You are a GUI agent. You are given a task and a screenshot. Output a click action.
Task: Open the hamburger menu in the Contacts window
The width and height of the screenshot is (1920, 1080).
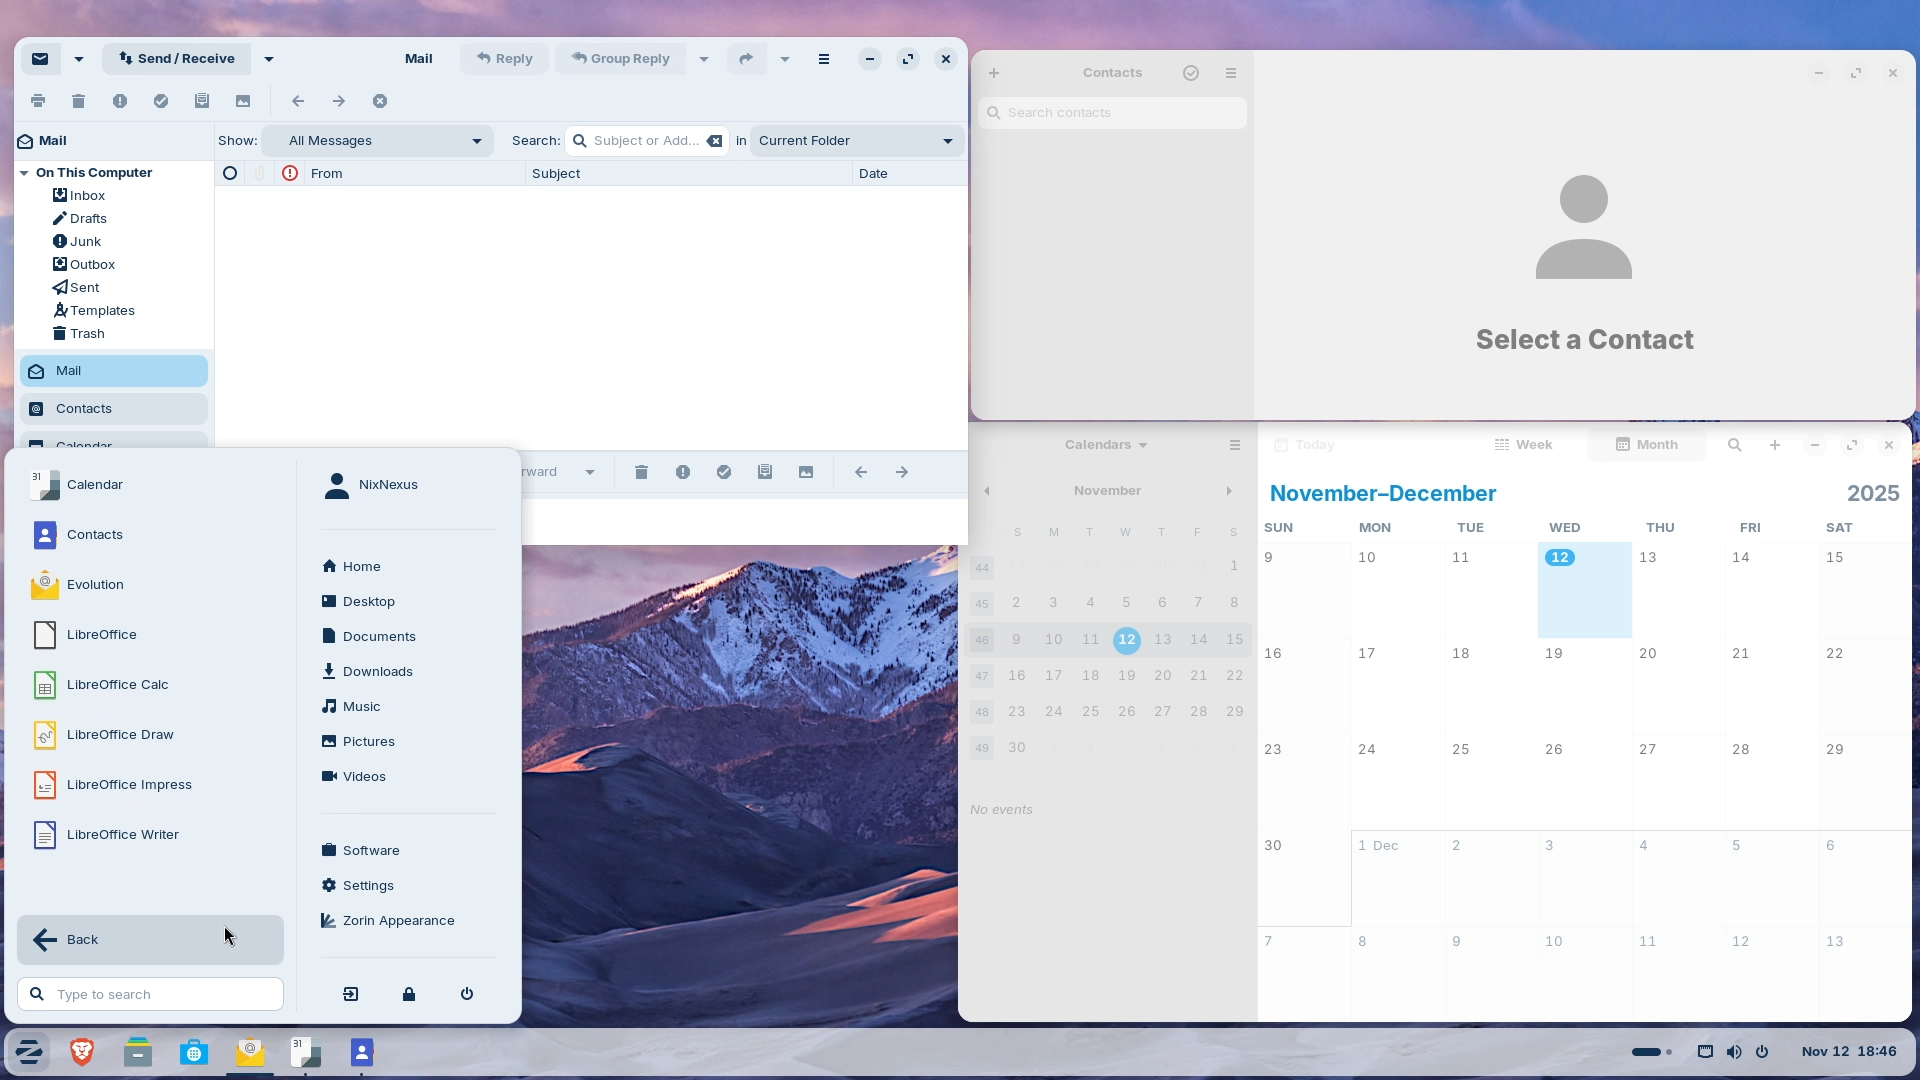pyautogui.click(x=1231, y=72)
